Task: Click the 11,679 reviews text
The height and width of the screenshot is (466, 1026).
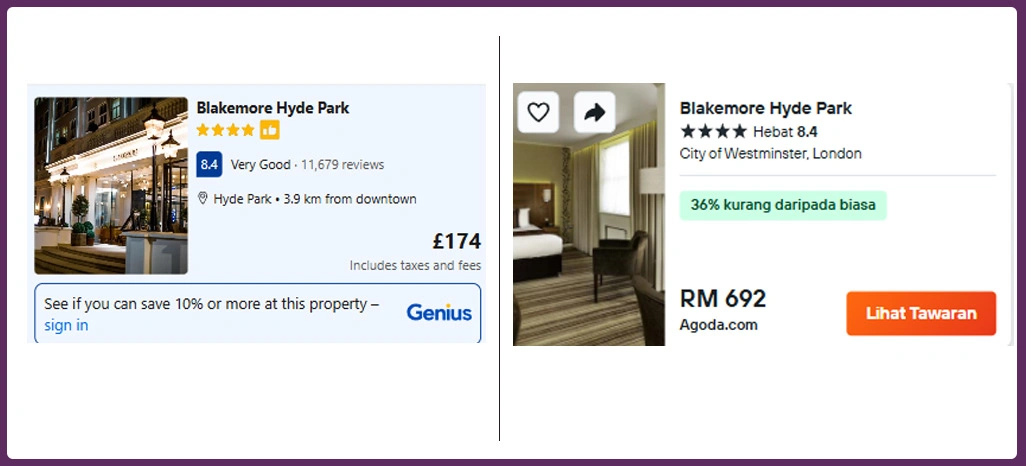Action: [x=342, y=165]
